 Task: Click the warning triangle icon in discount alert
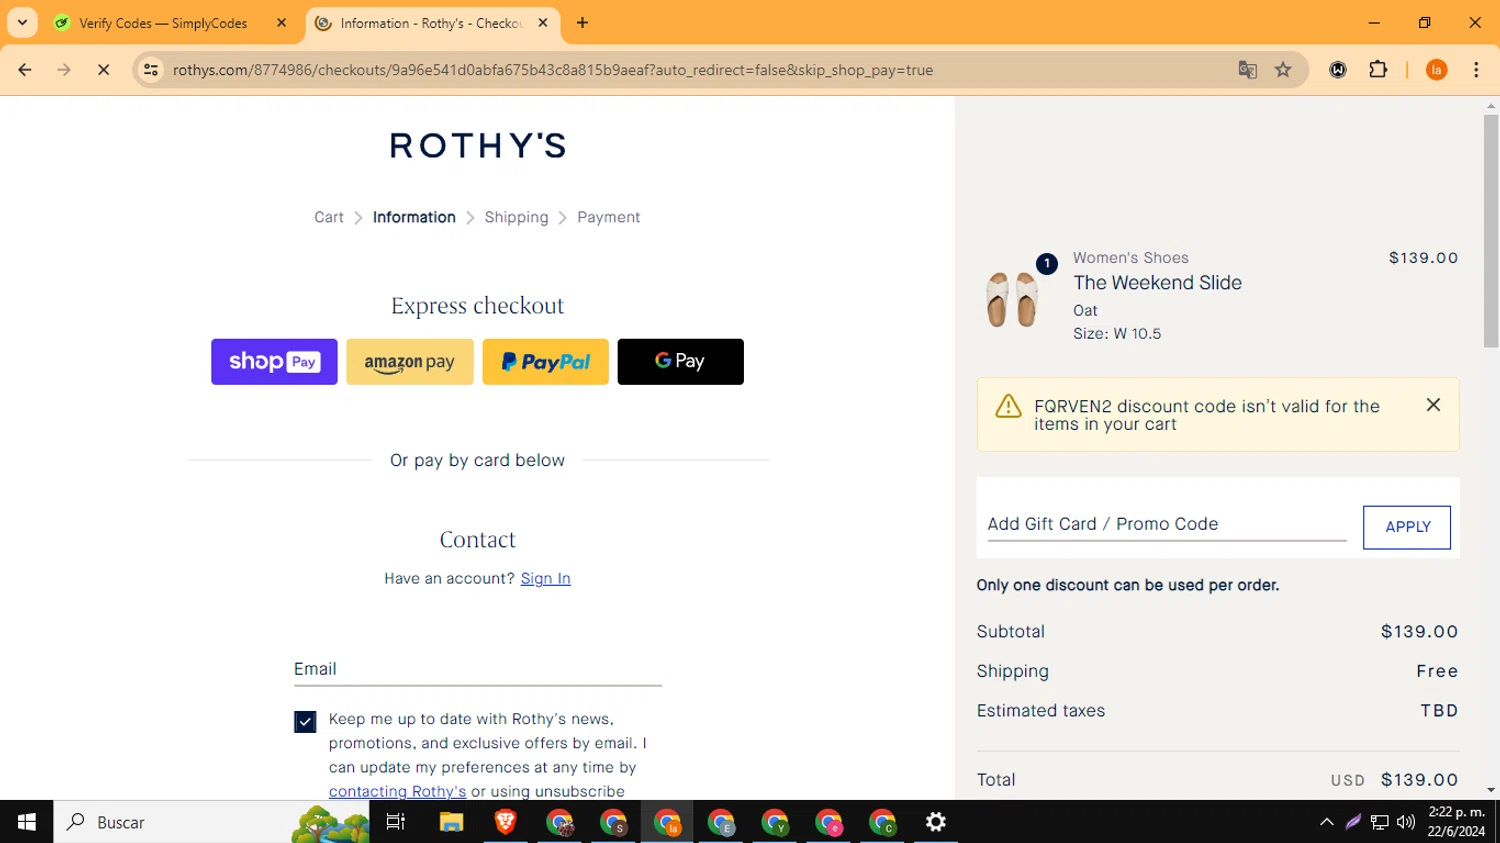[x=1008, y=406]
